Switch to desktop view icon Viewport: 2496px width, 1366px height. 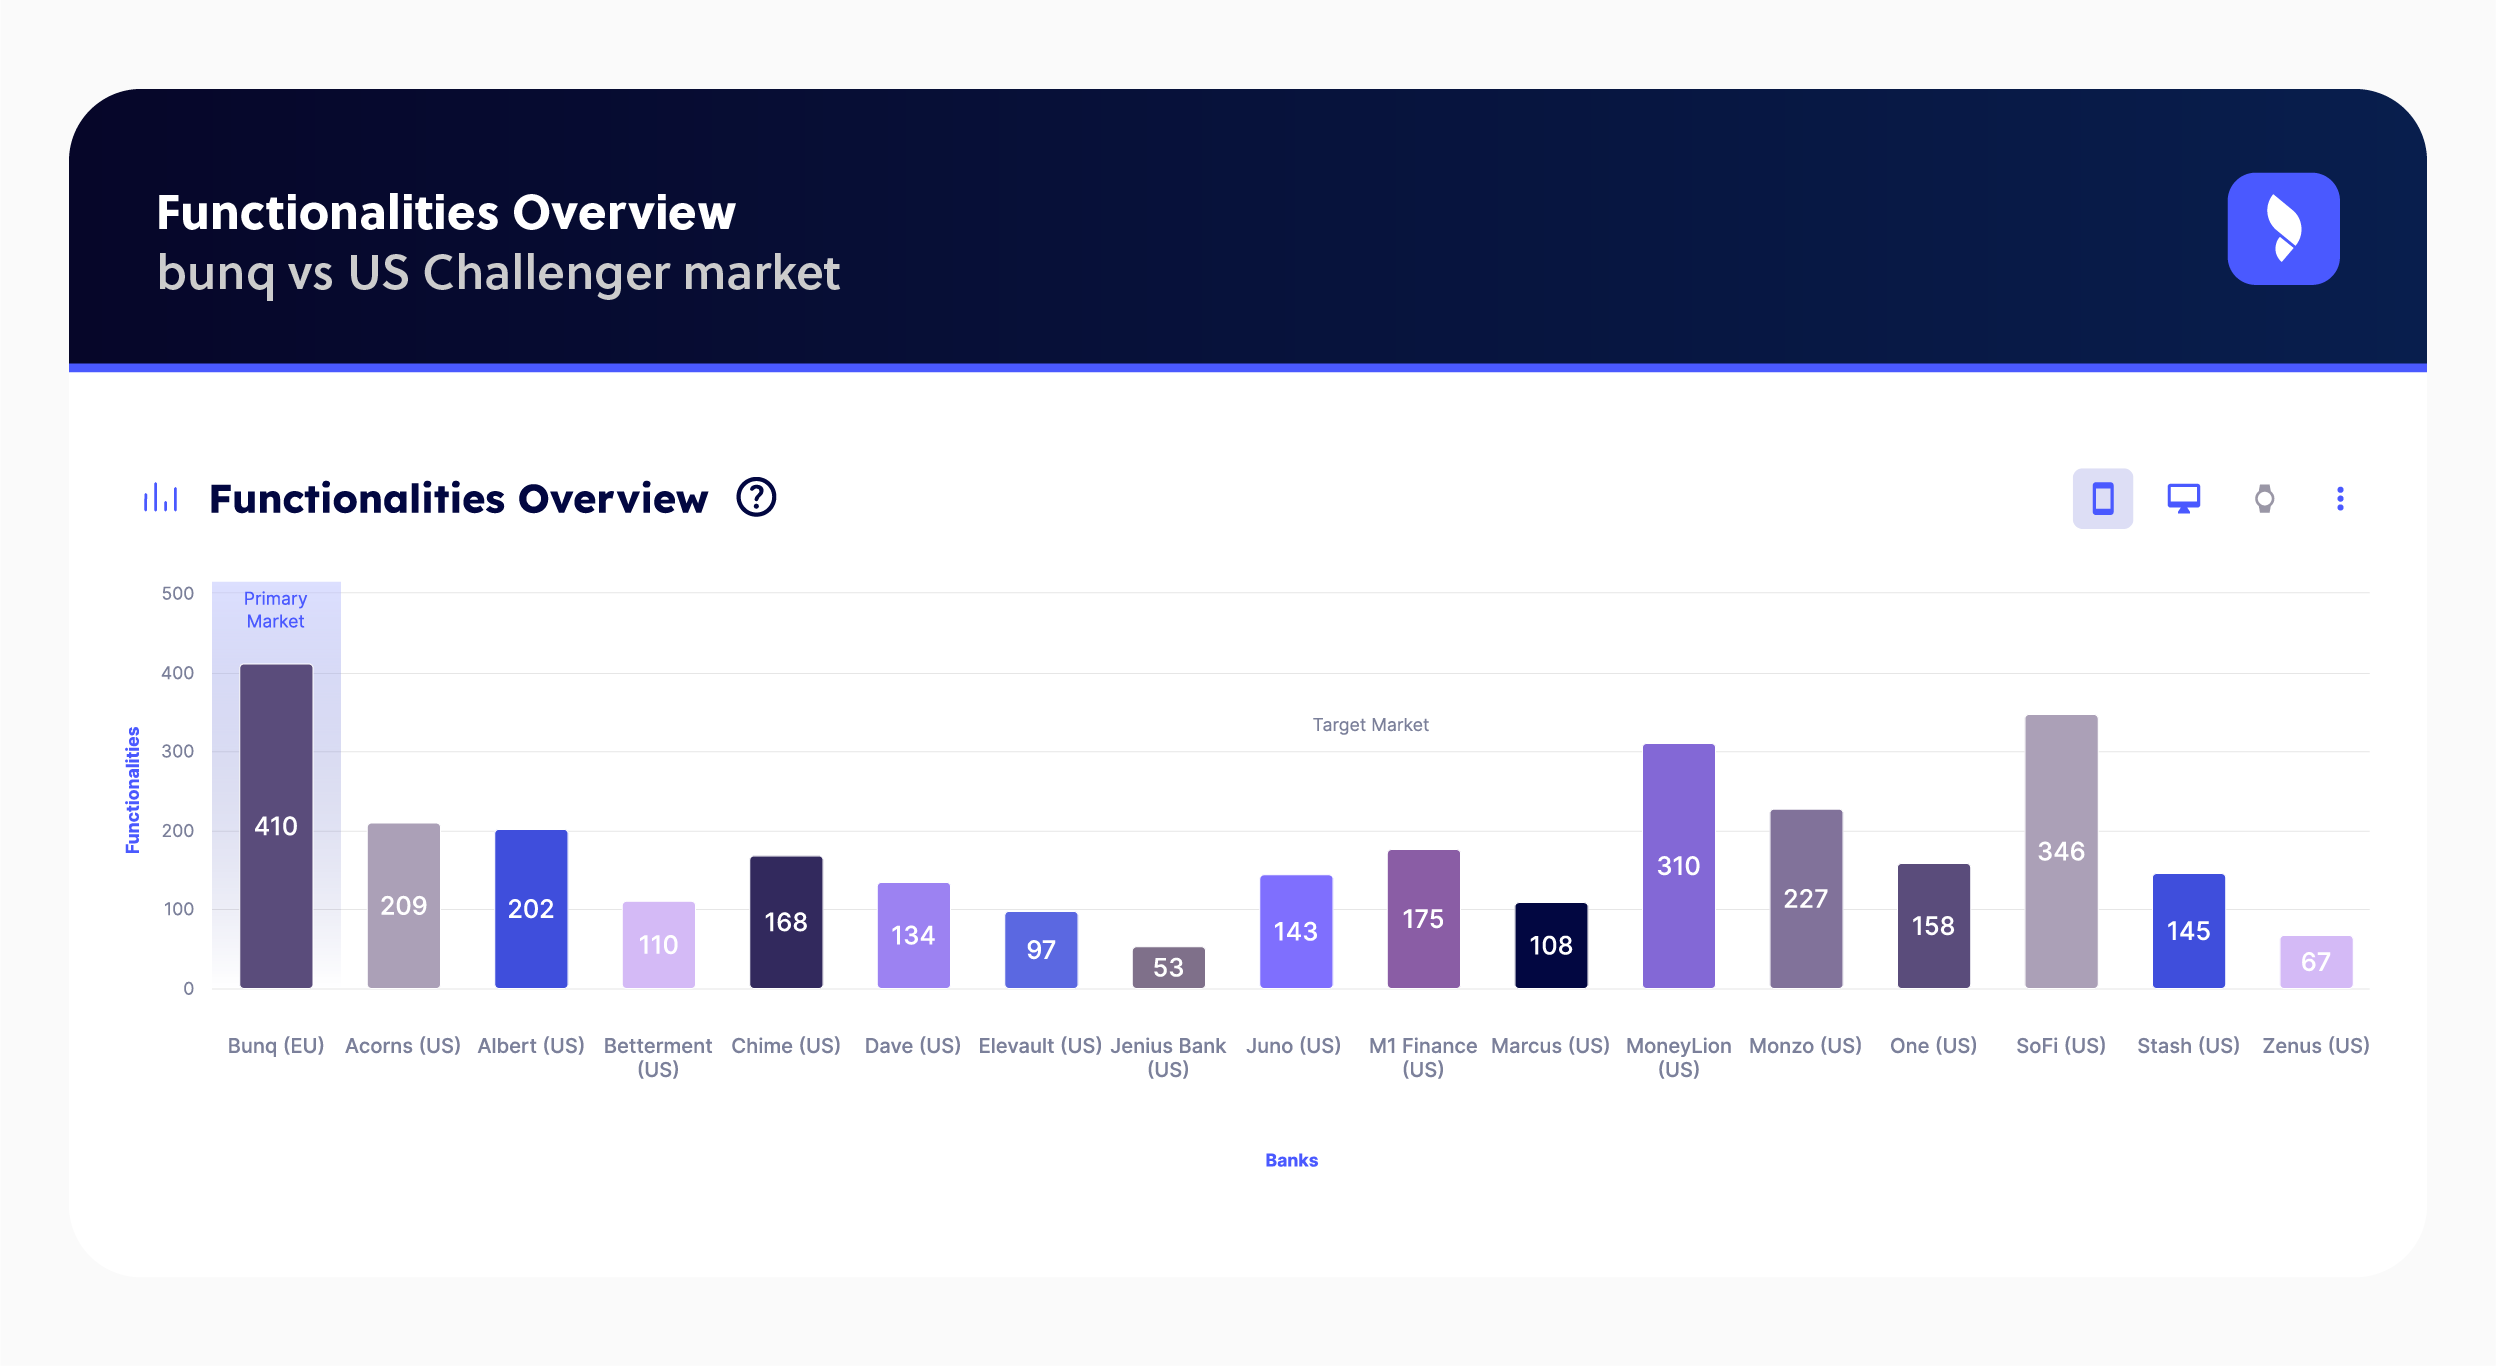2183,498
